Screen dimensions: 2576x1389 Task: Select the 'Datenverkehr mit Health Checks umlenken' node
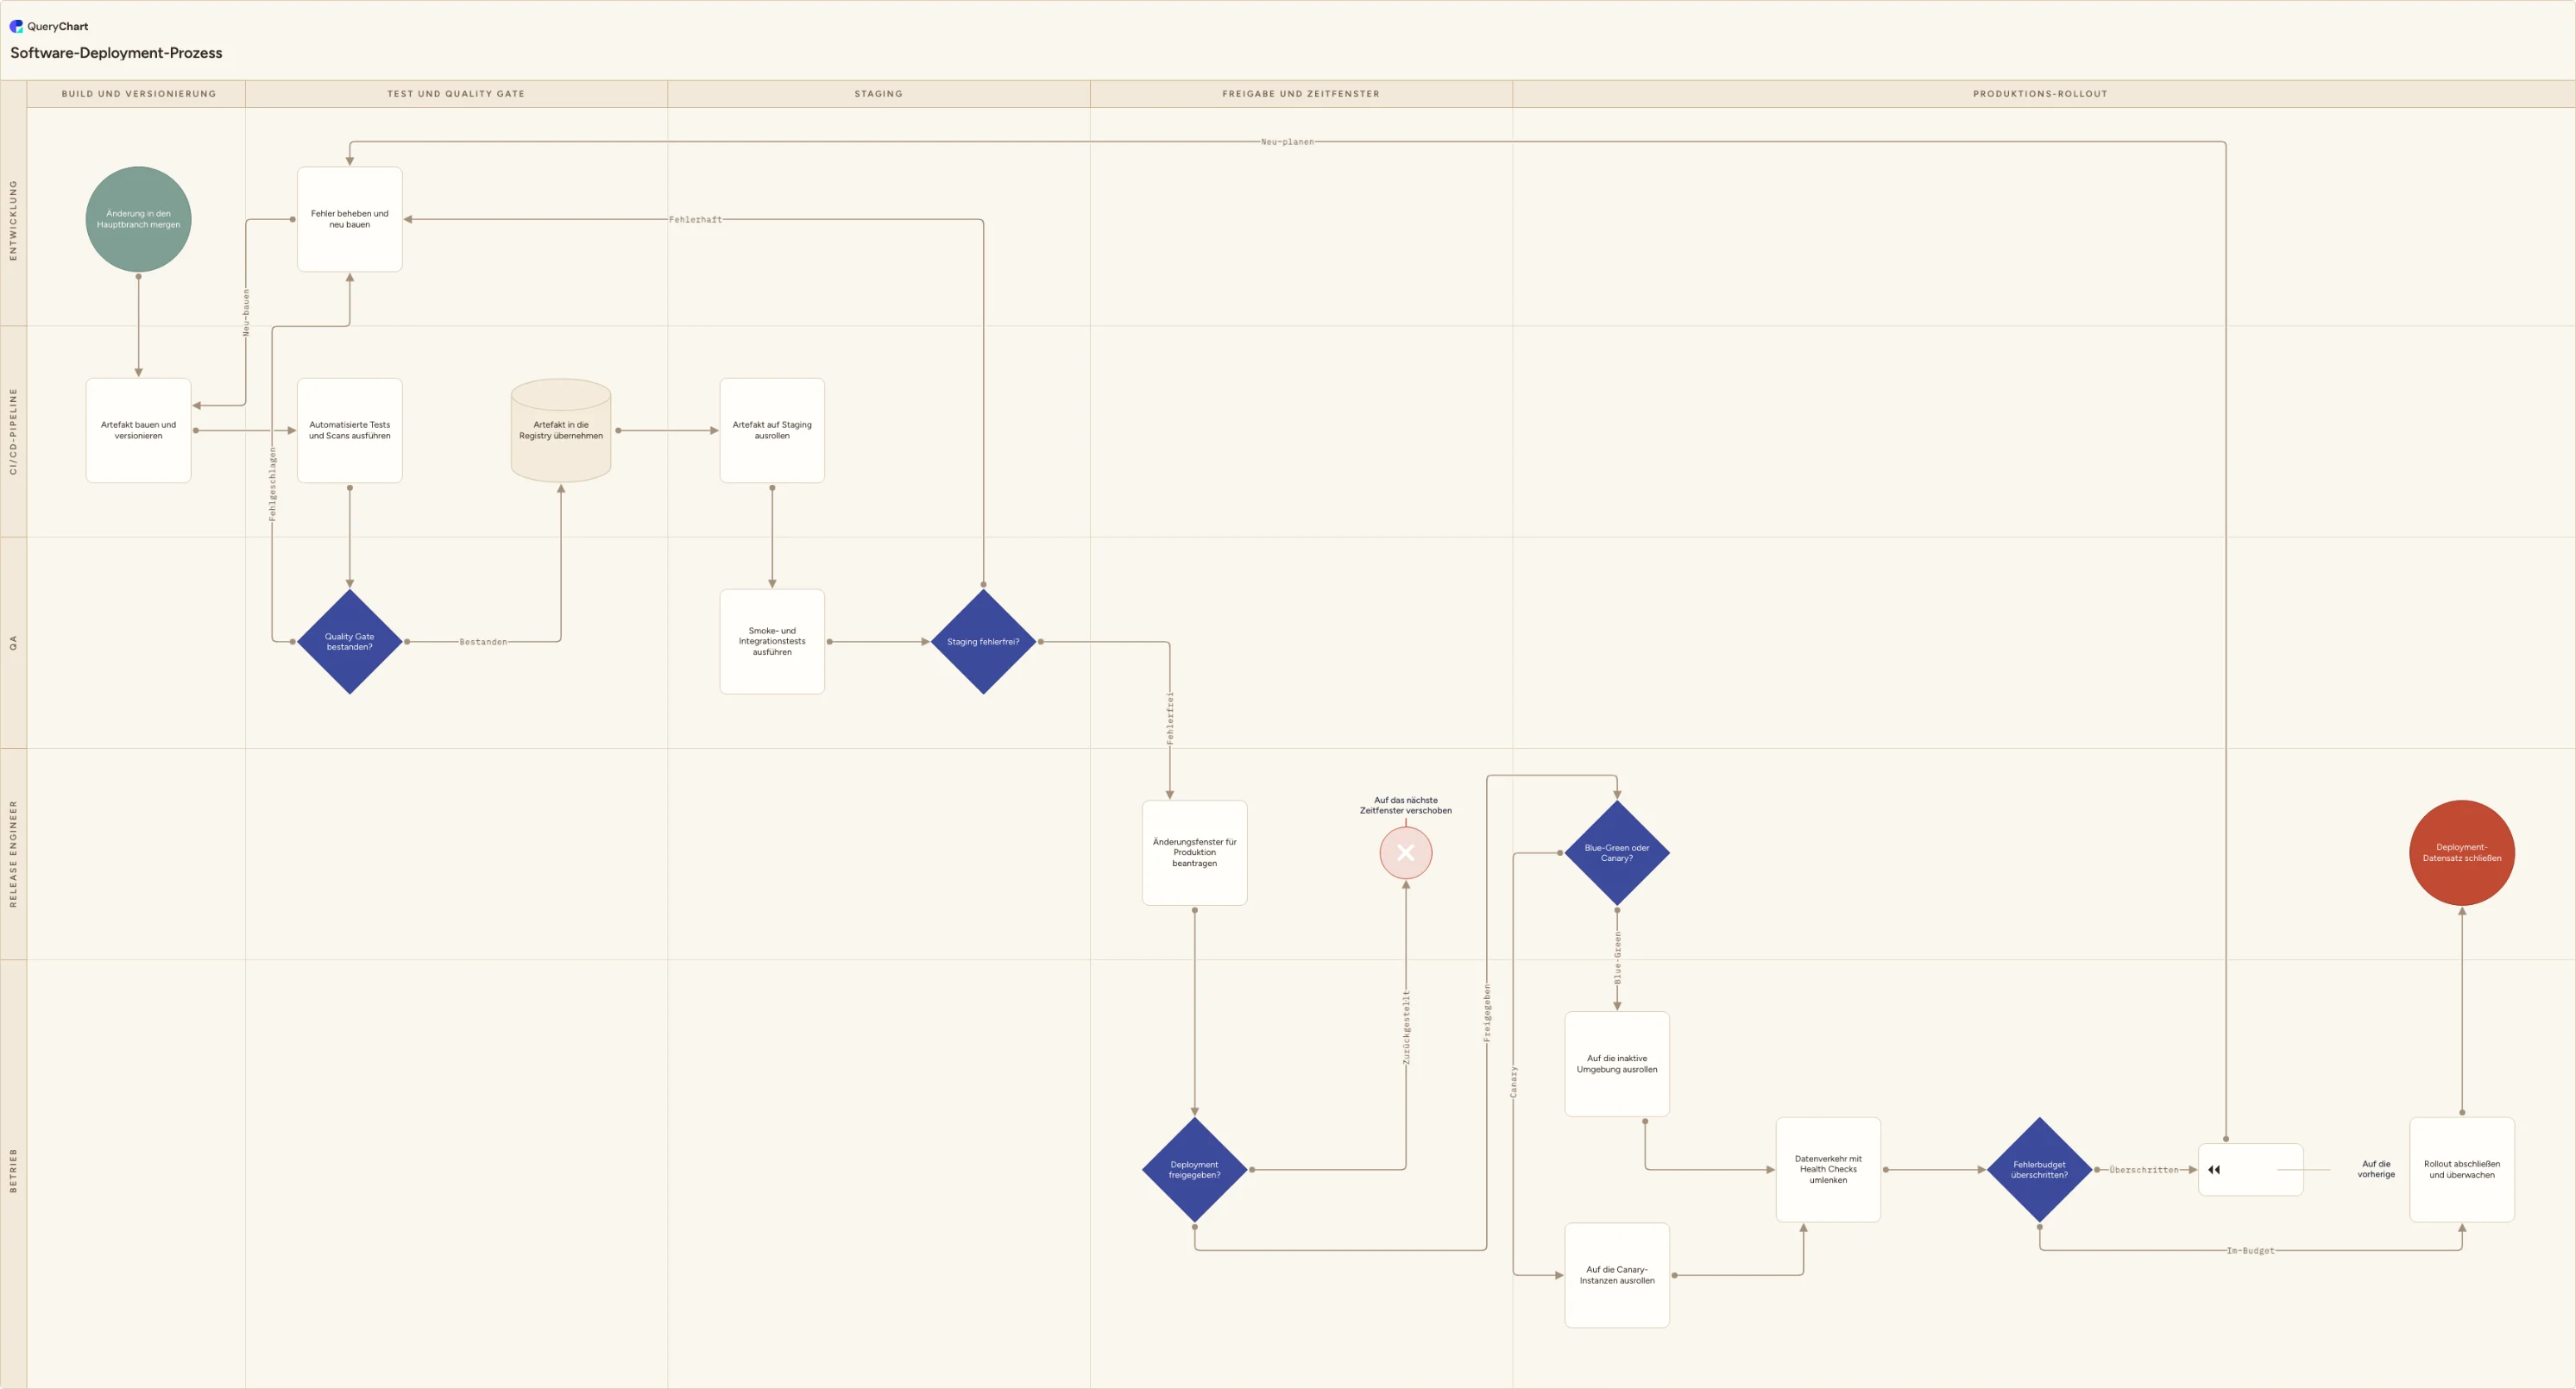point(1828,1169)
